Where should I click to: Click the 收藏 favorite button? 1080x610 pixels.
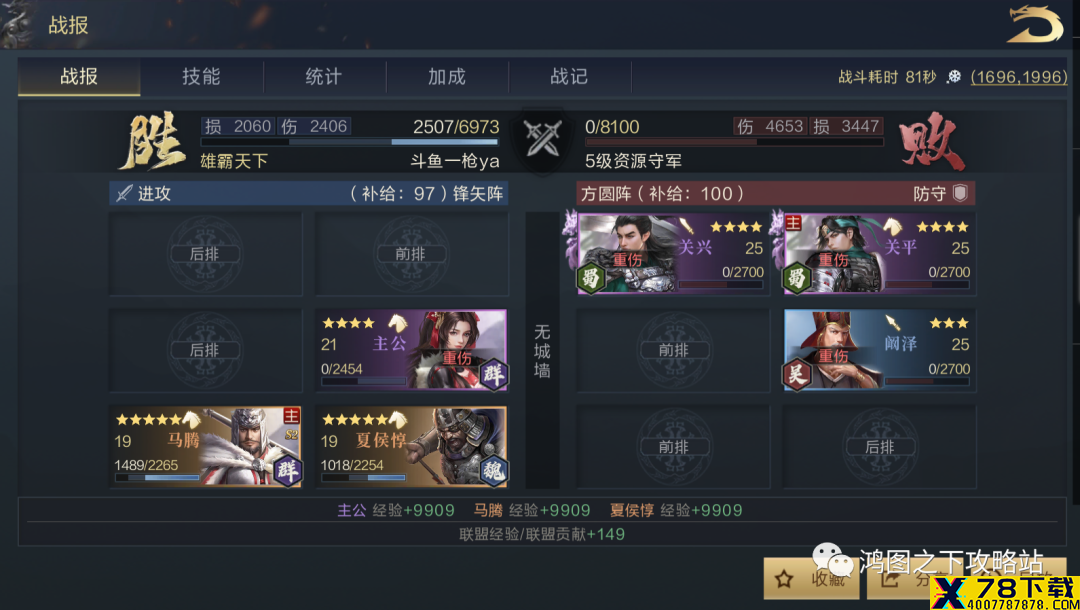tap(811, 579)
